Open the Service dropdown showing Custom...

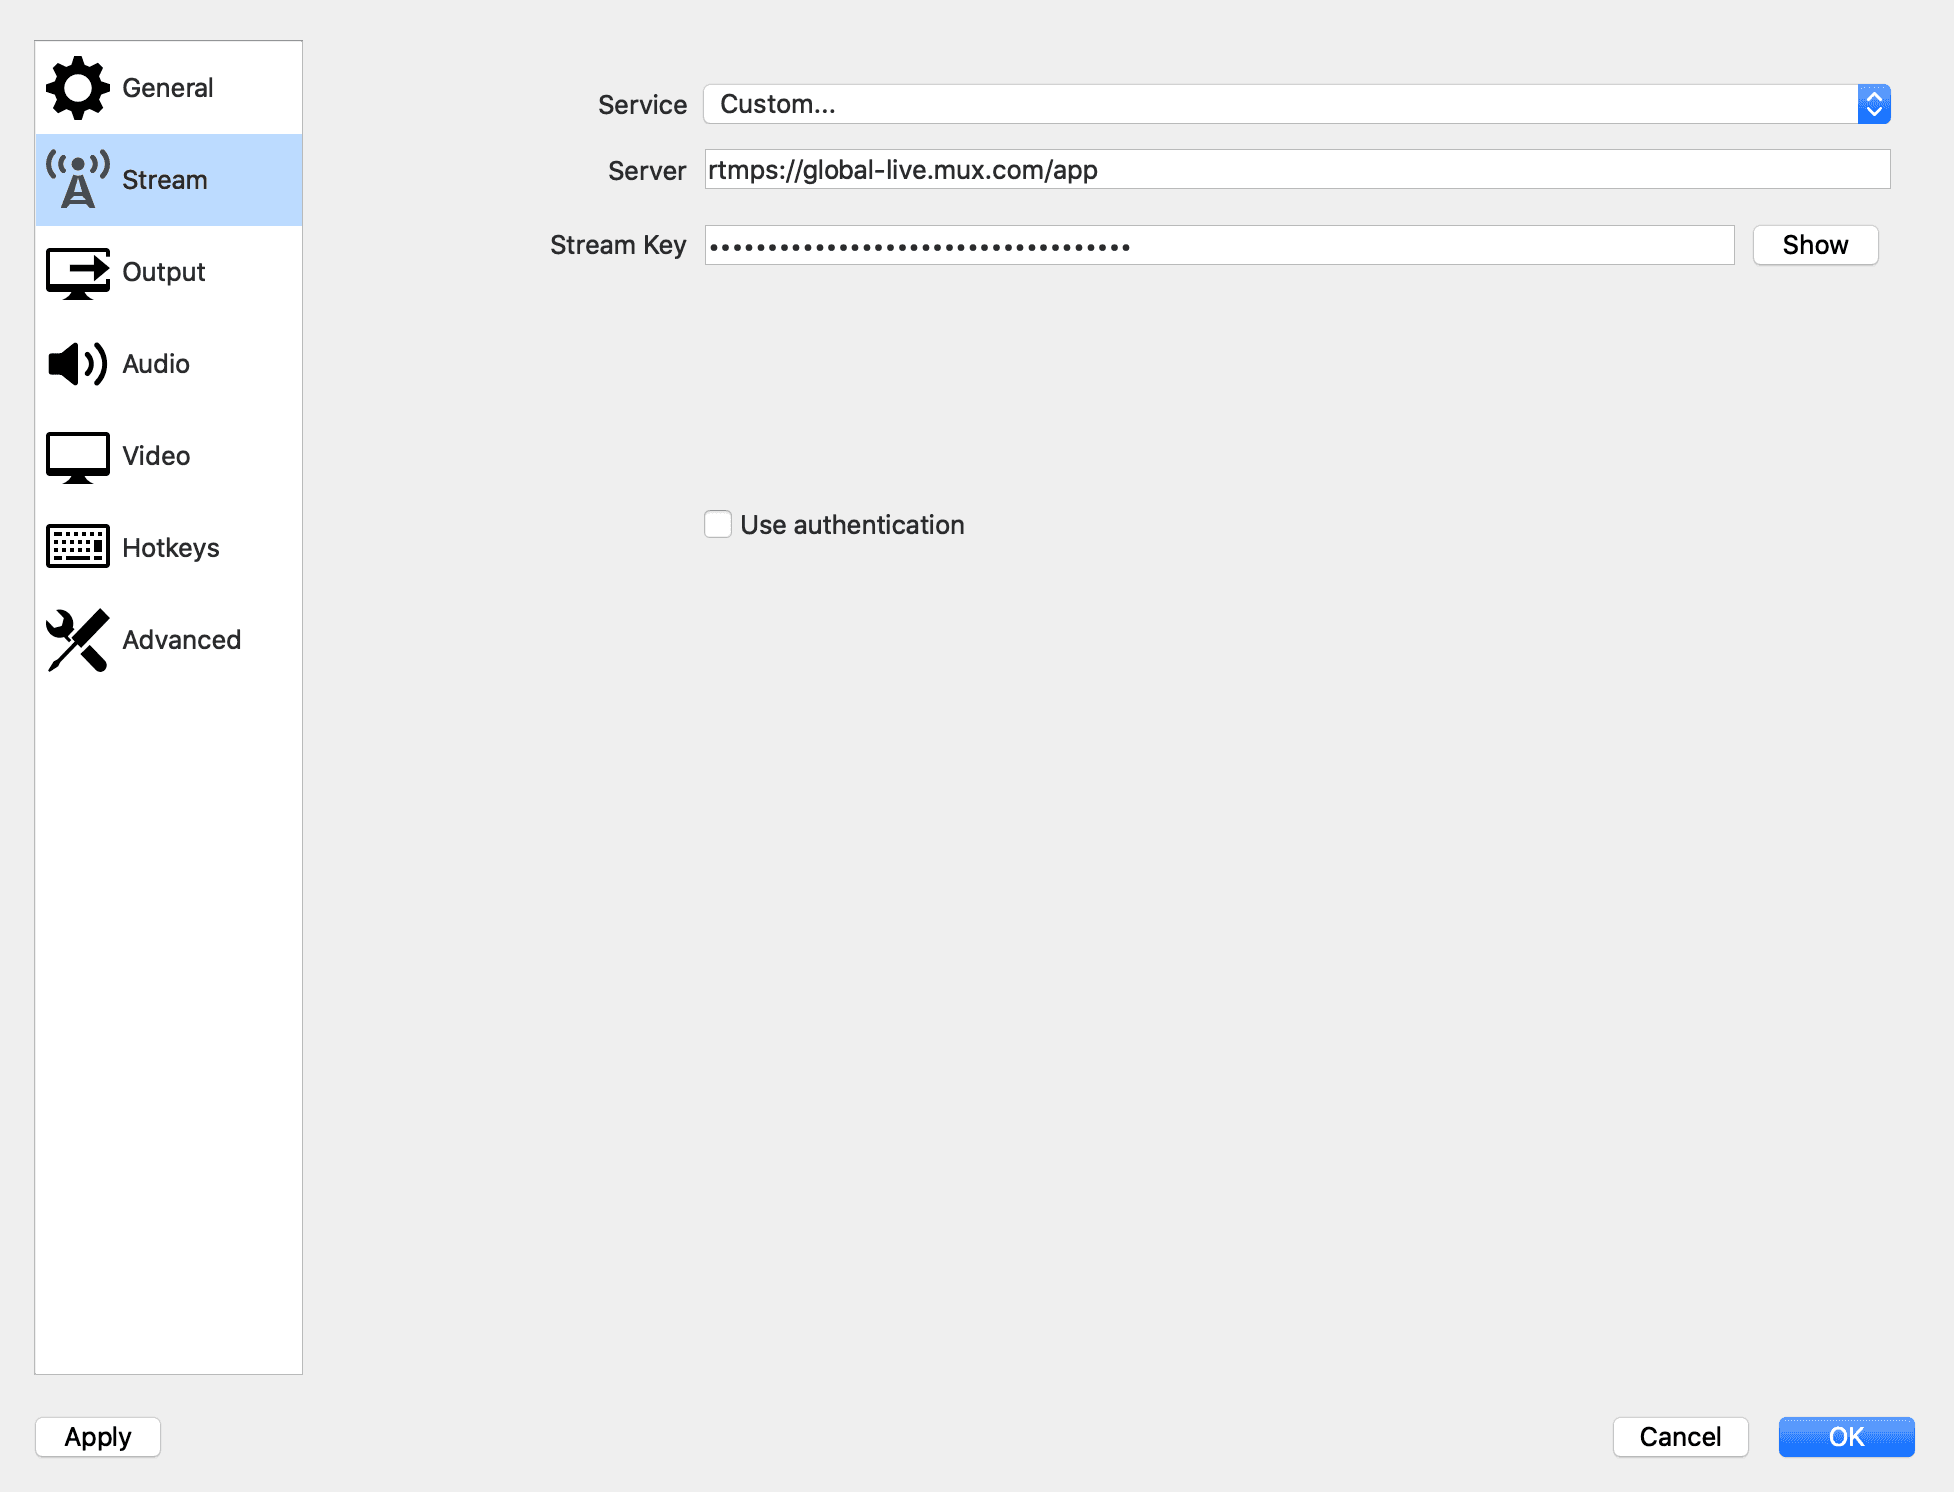click(x=1280, y=104)
